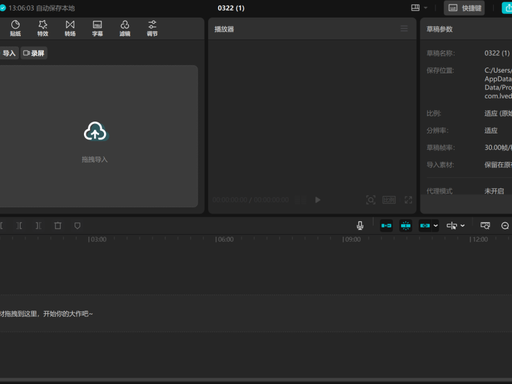Click the split-left trim icon in timeline toolbar

pyautogui.click(x=19, y=226)
